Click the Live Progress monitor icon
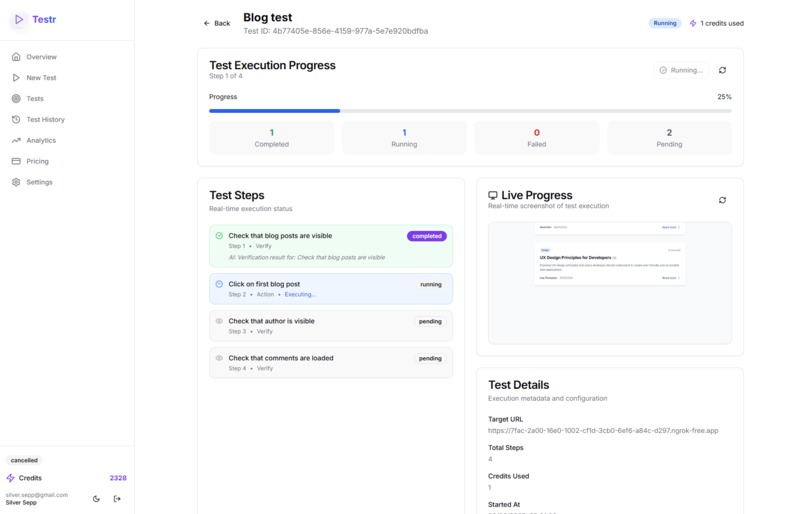The image size is (806, 514). tap(492, 195)
